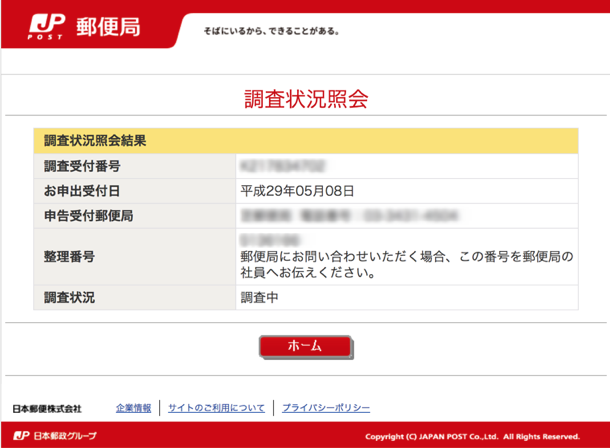
Task: Select the date 平成29年05月08日
Action: click(x=297, y=191)
